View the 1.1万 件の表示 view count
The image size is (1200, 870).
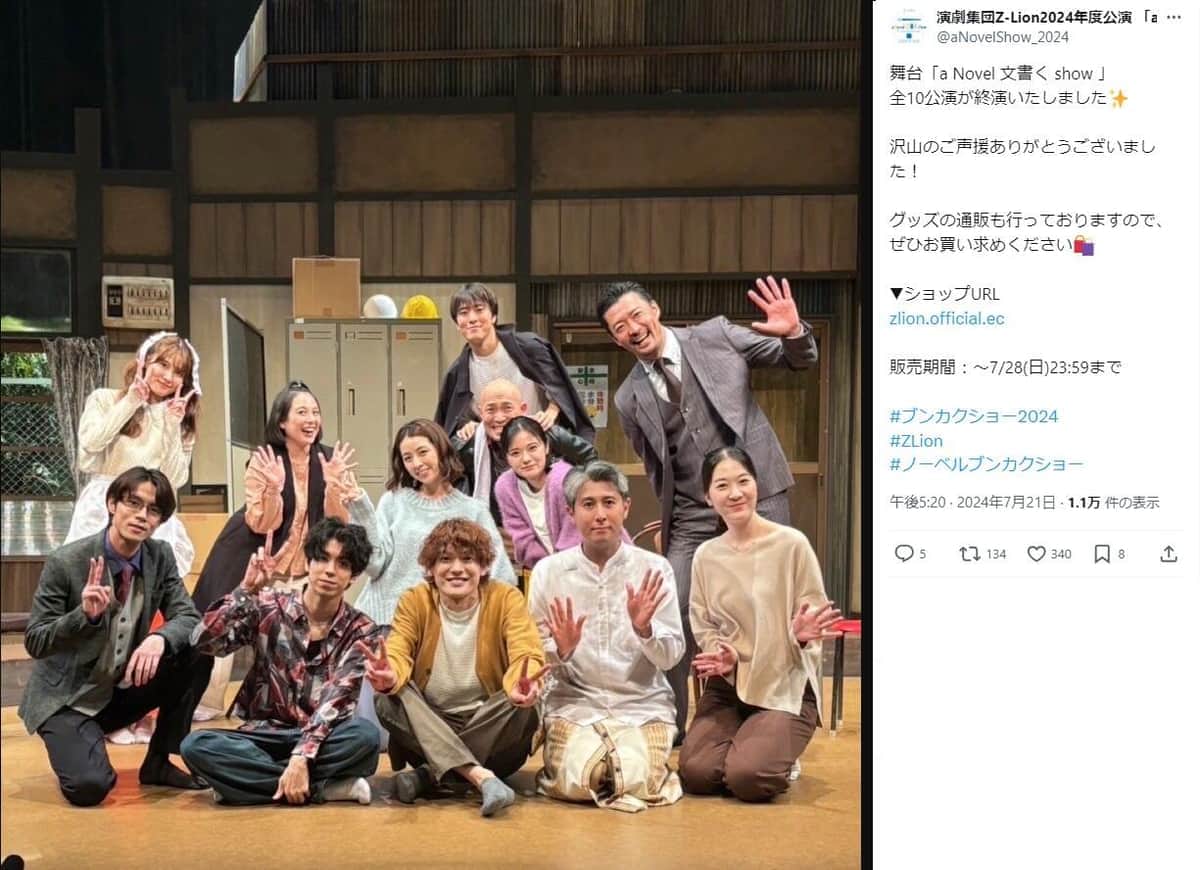[1114, 502]
